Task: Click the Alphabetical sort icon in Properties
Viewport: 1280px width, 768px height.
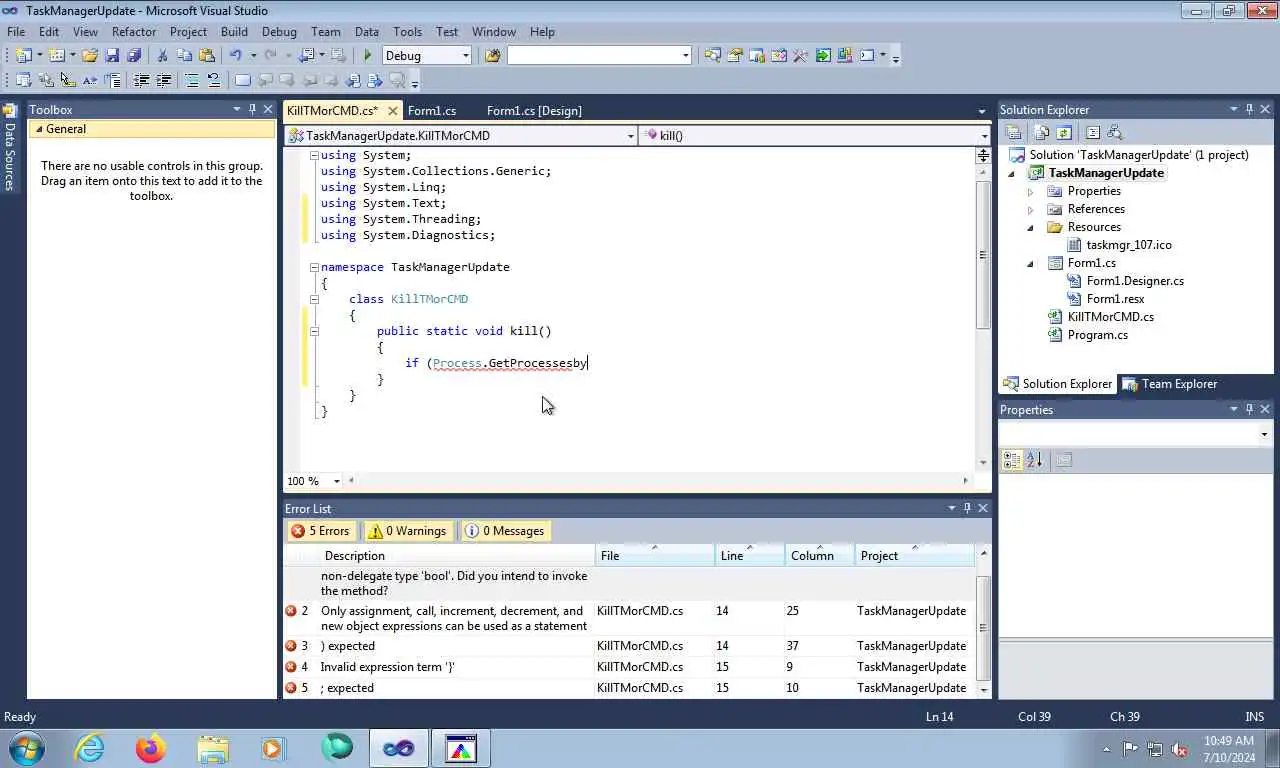Action: pyautogui.click(x=1034, y=460)
